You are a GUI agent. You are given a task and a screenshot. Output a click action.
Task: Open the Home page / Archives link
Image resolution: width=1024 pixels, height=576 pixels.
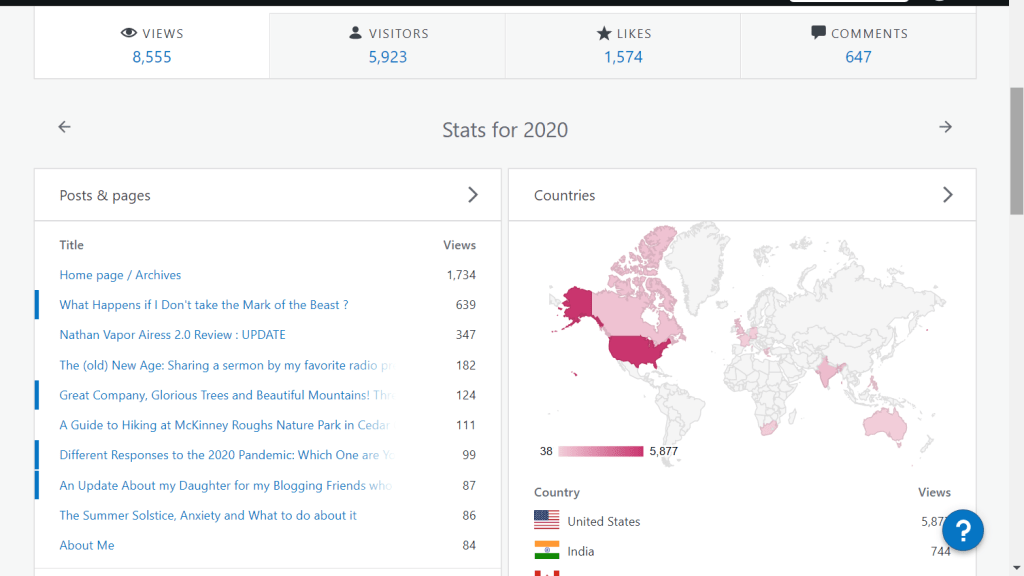[x=120, y=275]
